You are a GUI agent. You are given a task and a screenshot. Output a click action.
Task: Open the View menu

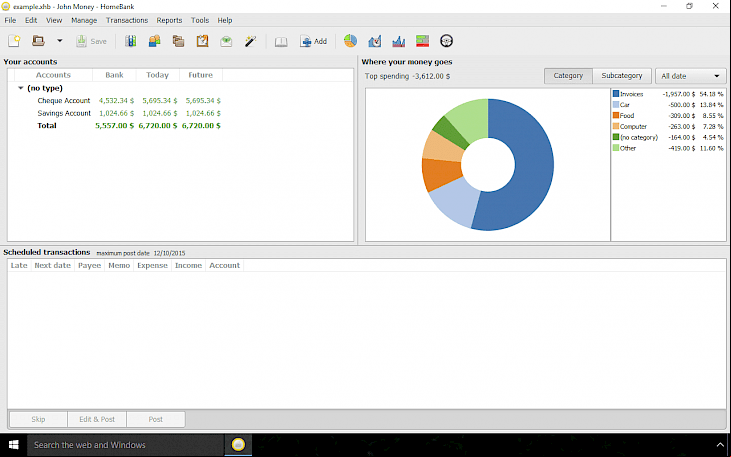click(x=54, y=20)
